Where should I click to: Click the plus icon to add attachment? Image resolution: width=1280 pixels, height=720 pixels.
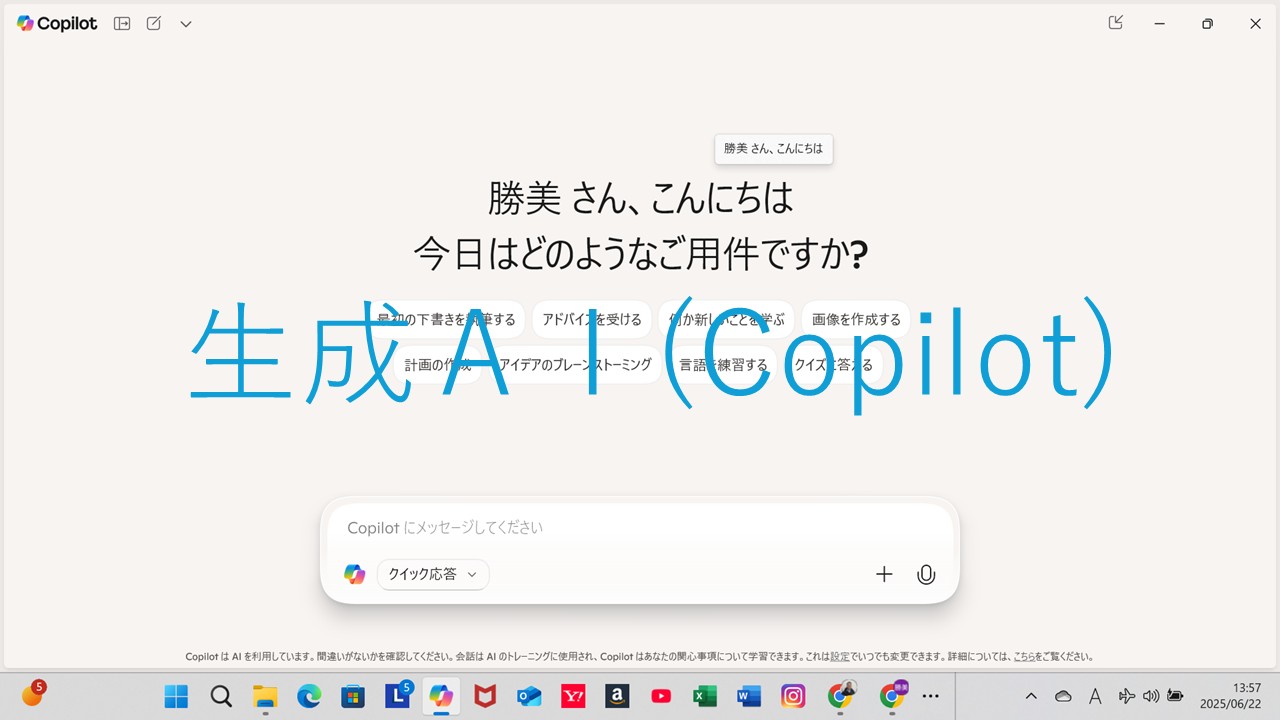[884, 574]
